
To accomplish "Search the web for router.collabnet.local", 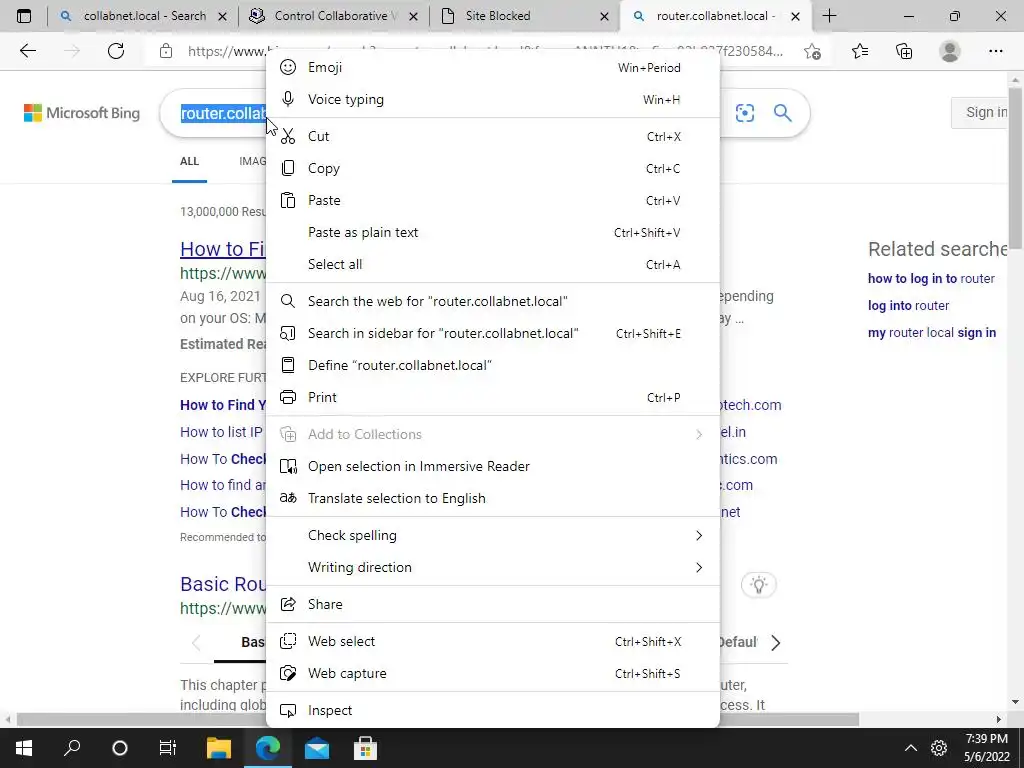I will 492,301.
